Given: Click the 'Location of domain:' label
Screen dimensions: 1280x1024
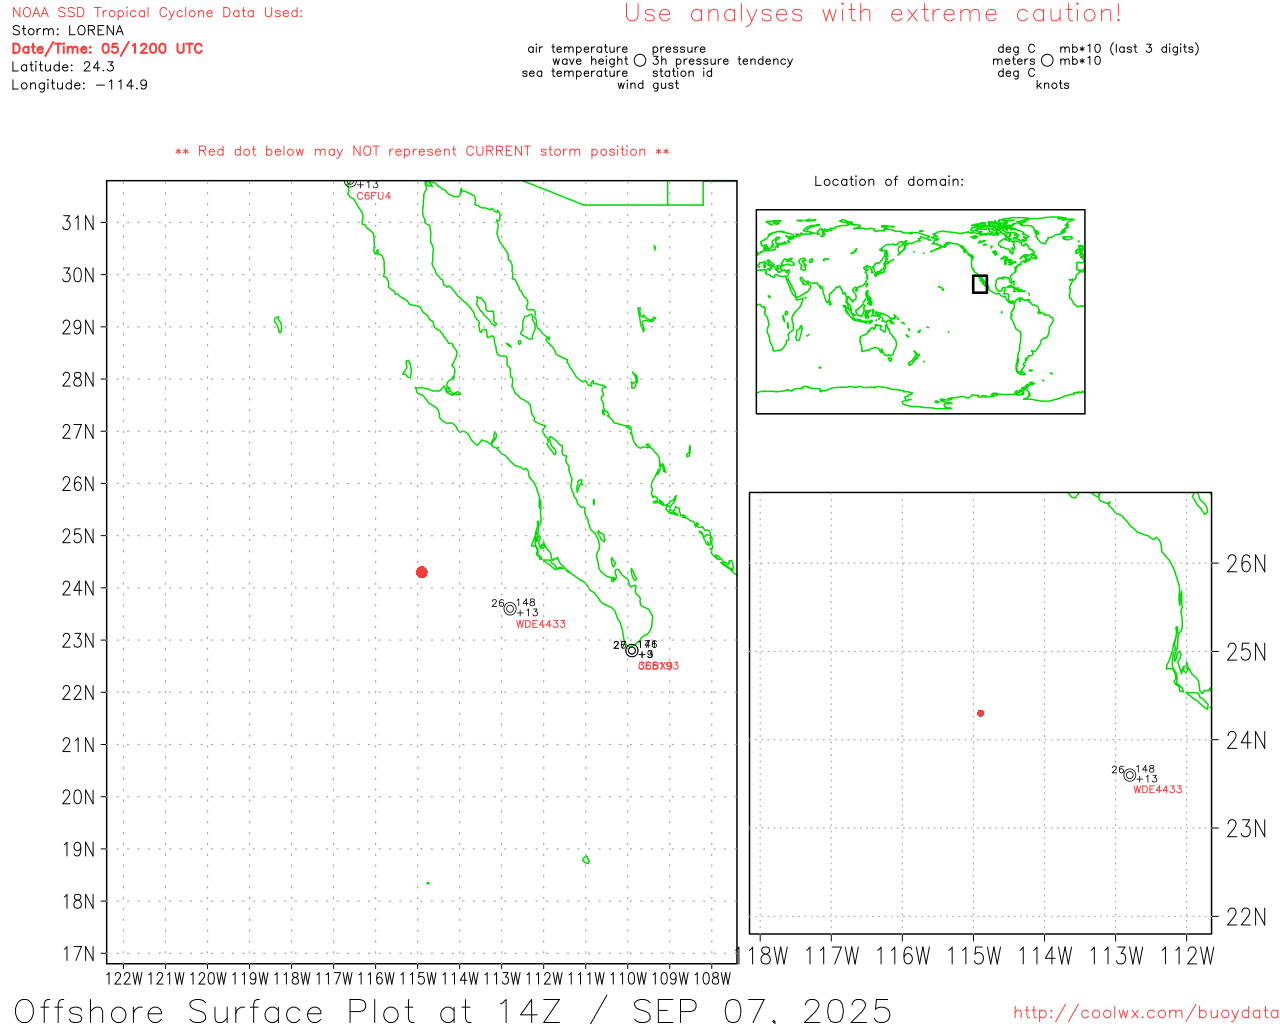Looking at the screenshot, I should point(889,181).
